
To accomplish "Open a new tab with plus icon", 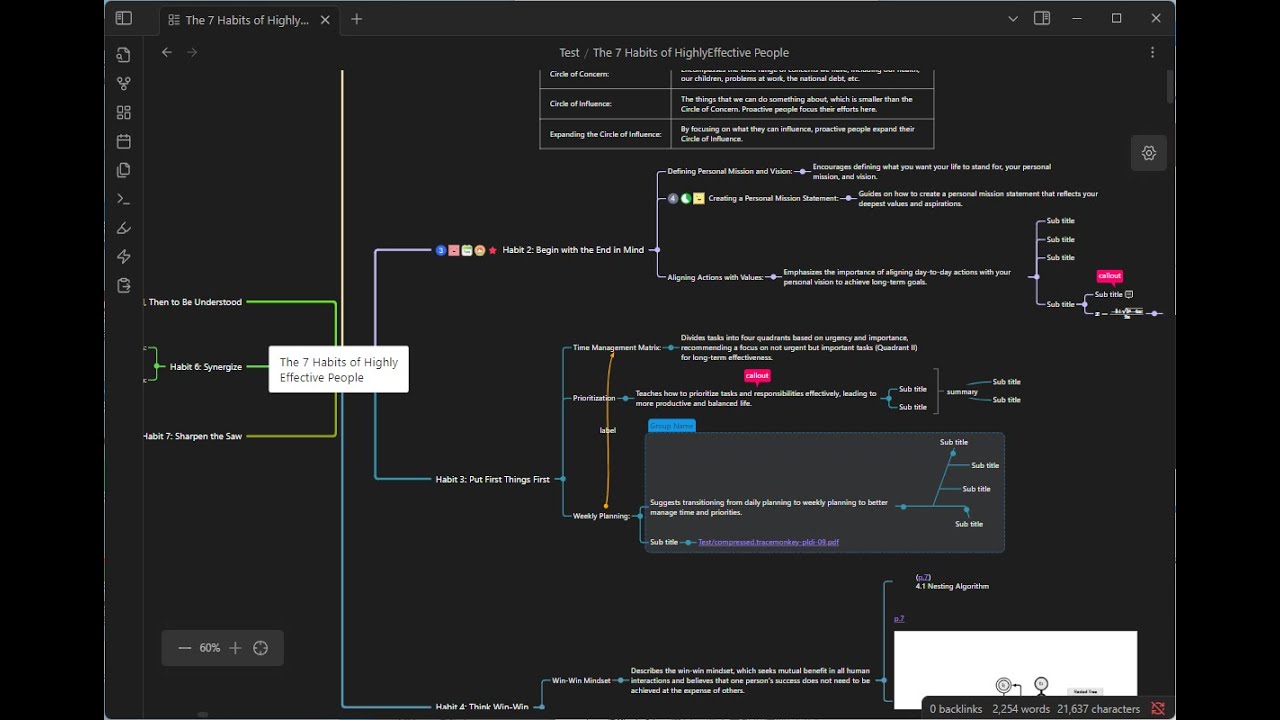I will (x=356, y=19).
